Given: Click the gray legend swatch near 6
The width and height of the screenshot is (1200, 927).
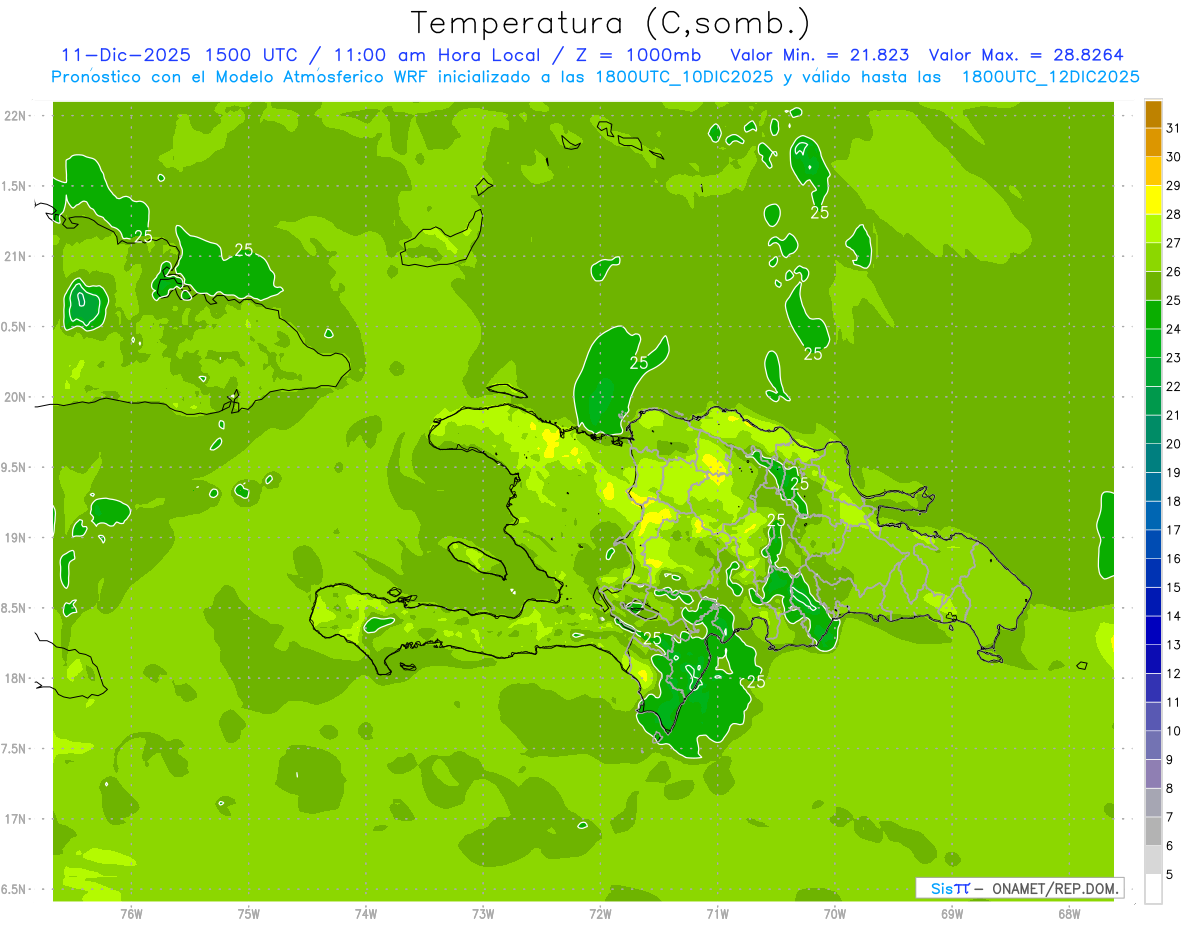Looking at the screenshot, I should point(1153,832).
